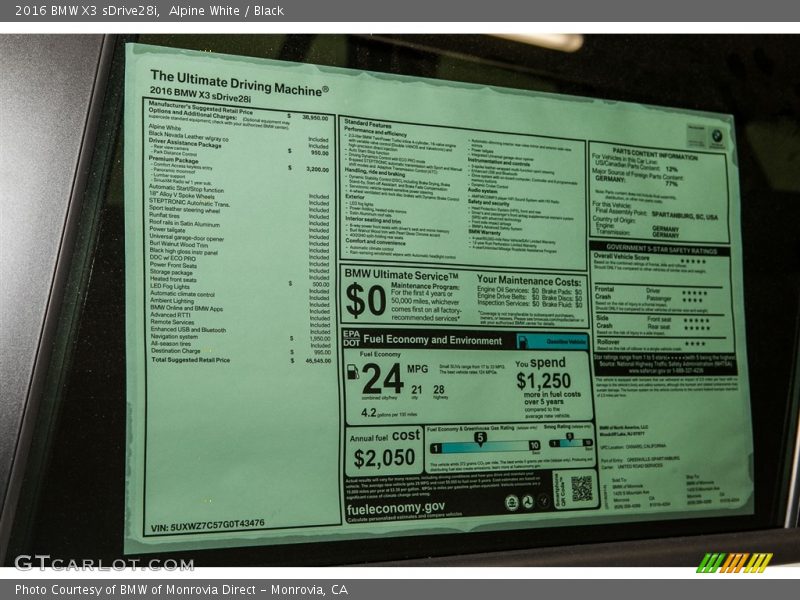
Task: Click the 'Photo Courtesy of BMW of Monrovia' caption
Action: tap(180, 589)
